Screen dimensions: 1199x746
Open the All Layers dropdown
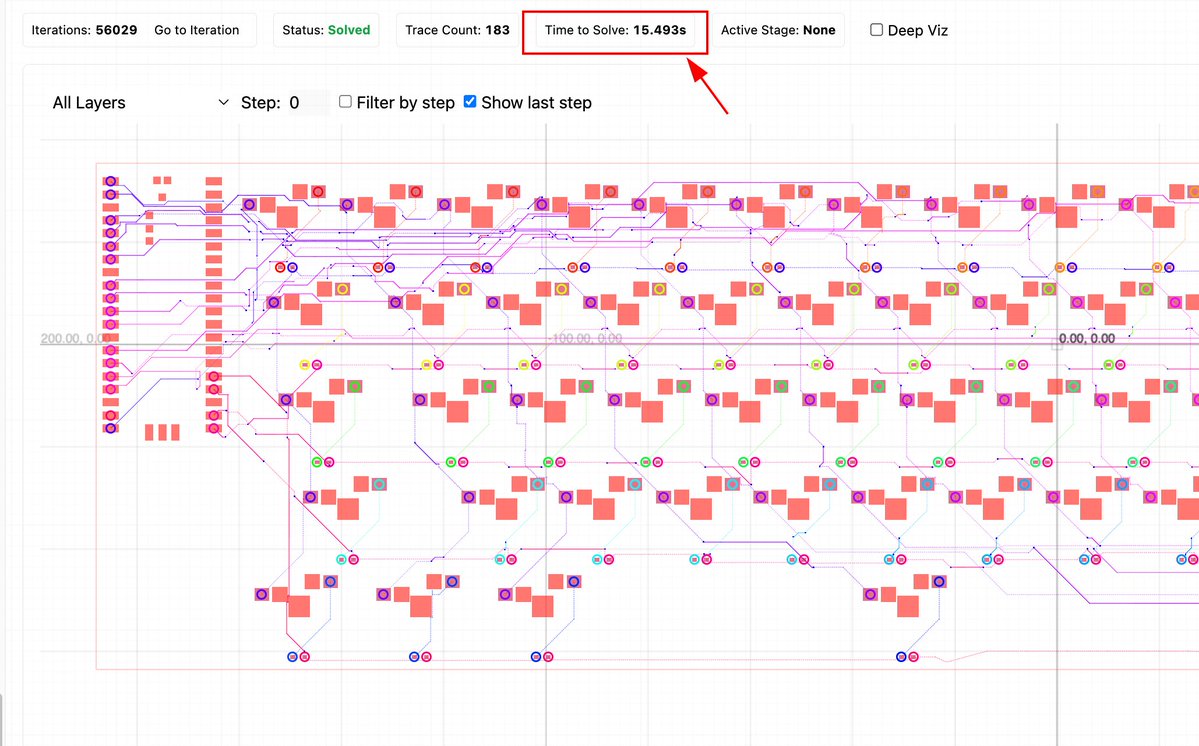point(140,102)
